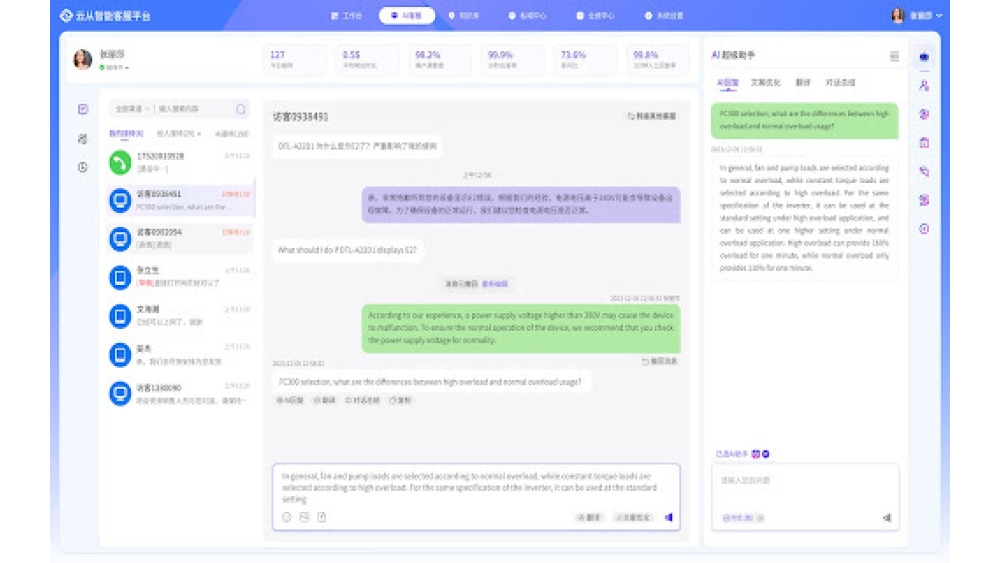1000x563 pixels.
Task: Open the sixth conversation in the list
Action: (180, 355)
